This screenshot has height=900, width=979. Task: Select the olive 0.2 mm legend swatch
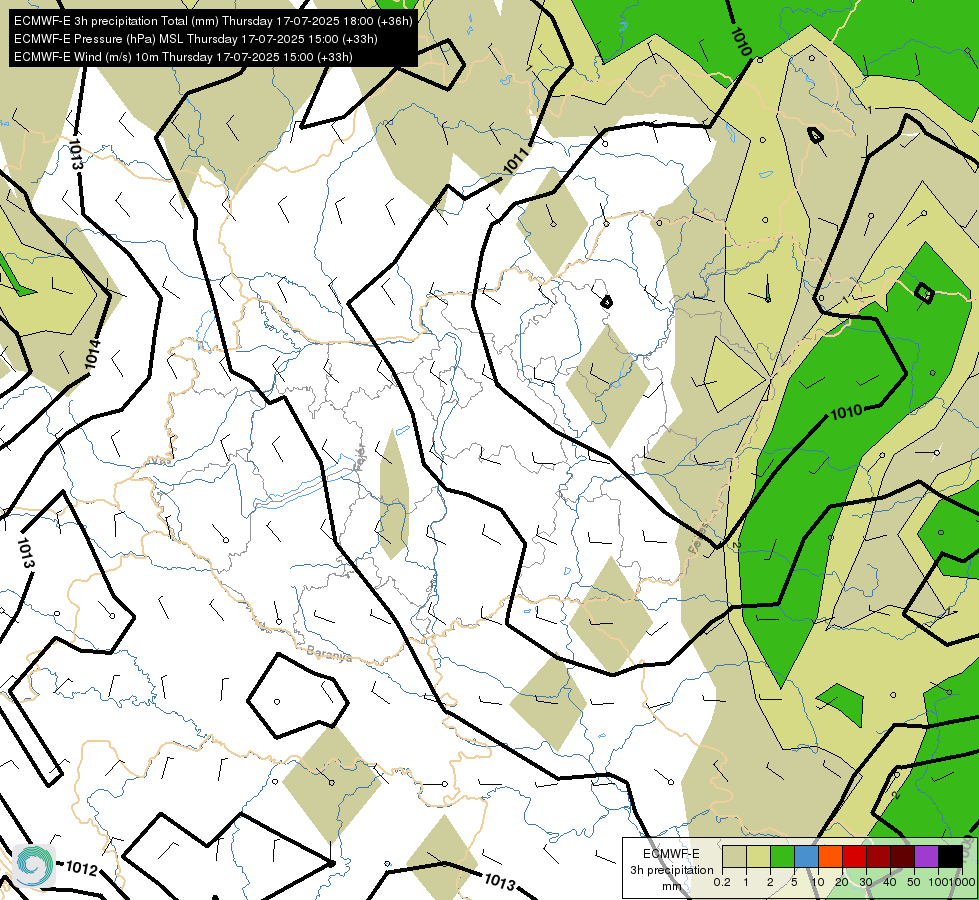tap(734, 857)
